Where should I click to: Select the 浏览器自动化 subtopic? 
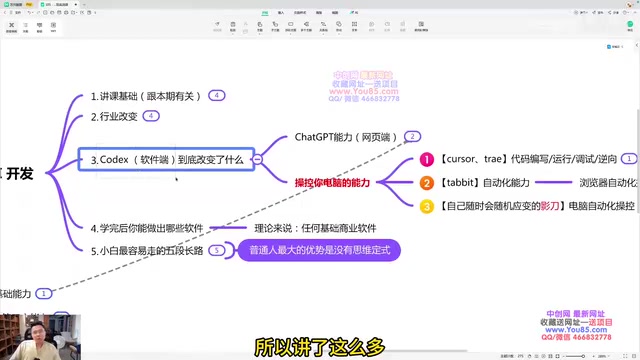(609, 182)
